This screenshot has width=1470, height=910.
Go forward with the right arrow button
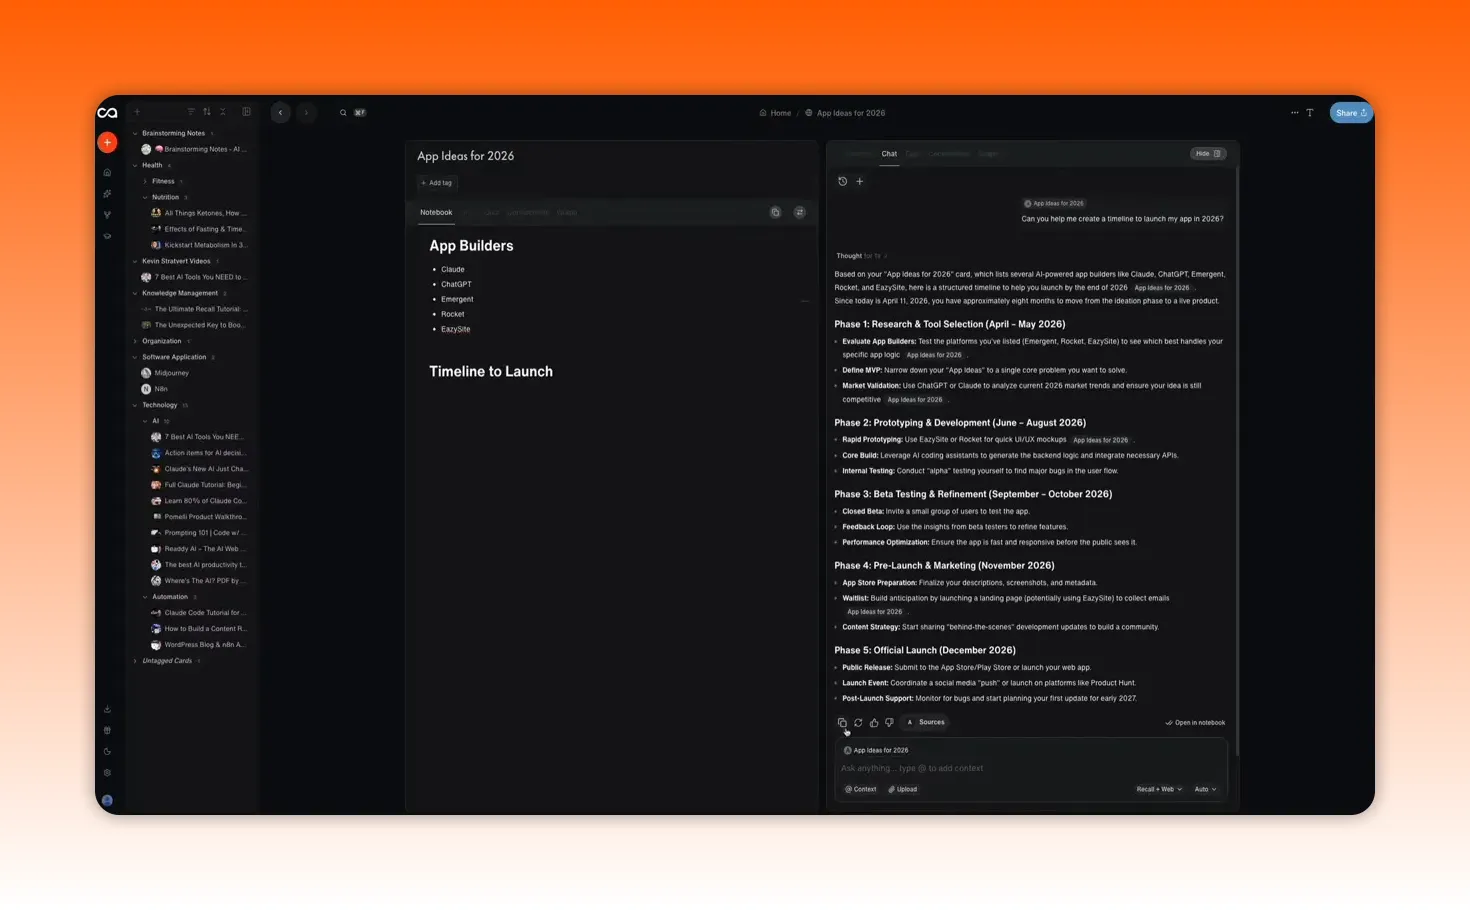point(306,113)
